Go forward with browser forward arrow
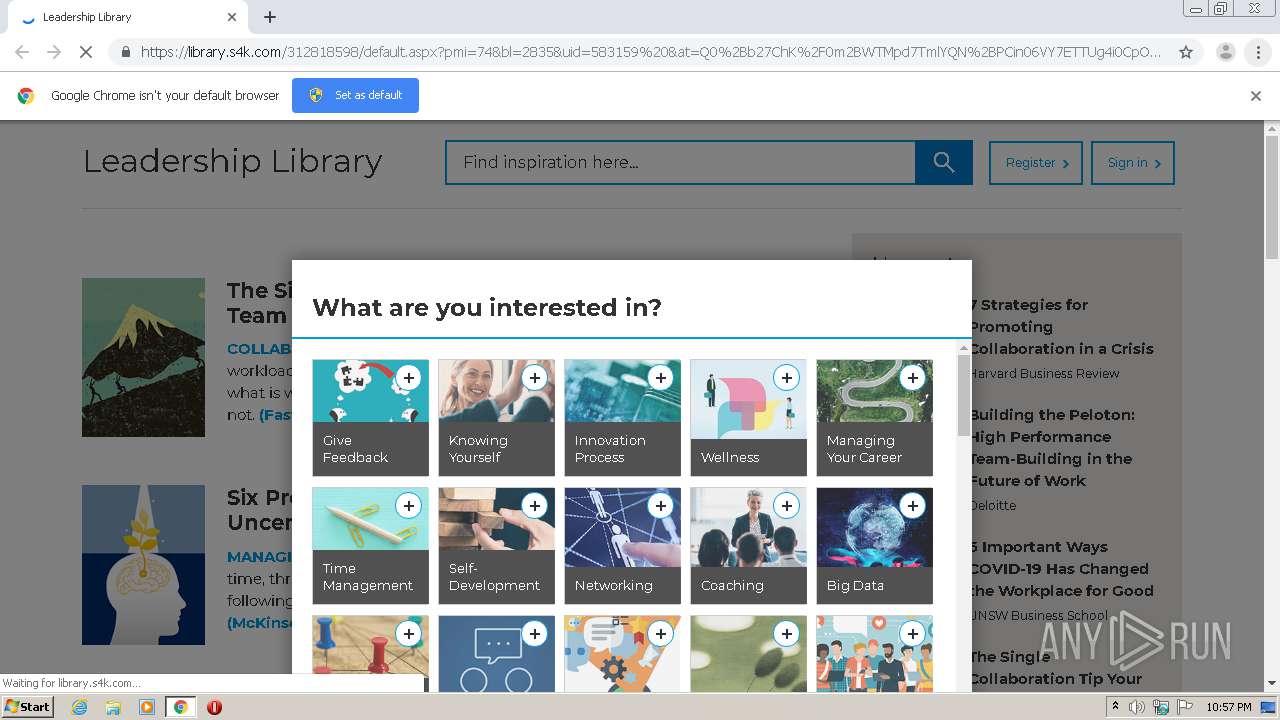The width and height of the screenshot is (1280, 720). tap(54, 52)
